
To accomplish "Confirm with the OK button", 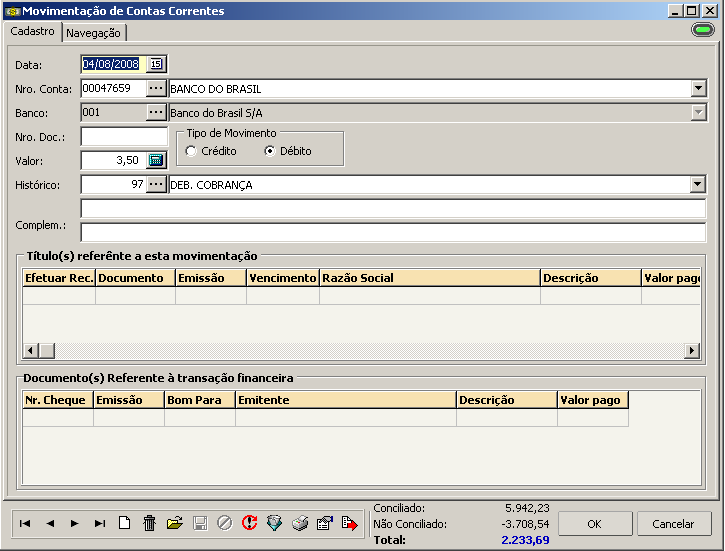I will coord(595,524).
